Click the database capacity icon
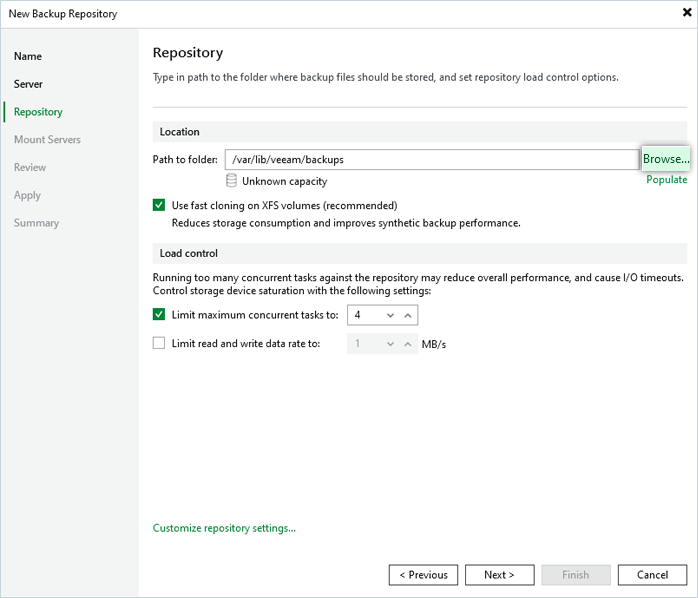 (x=232, y=181)
